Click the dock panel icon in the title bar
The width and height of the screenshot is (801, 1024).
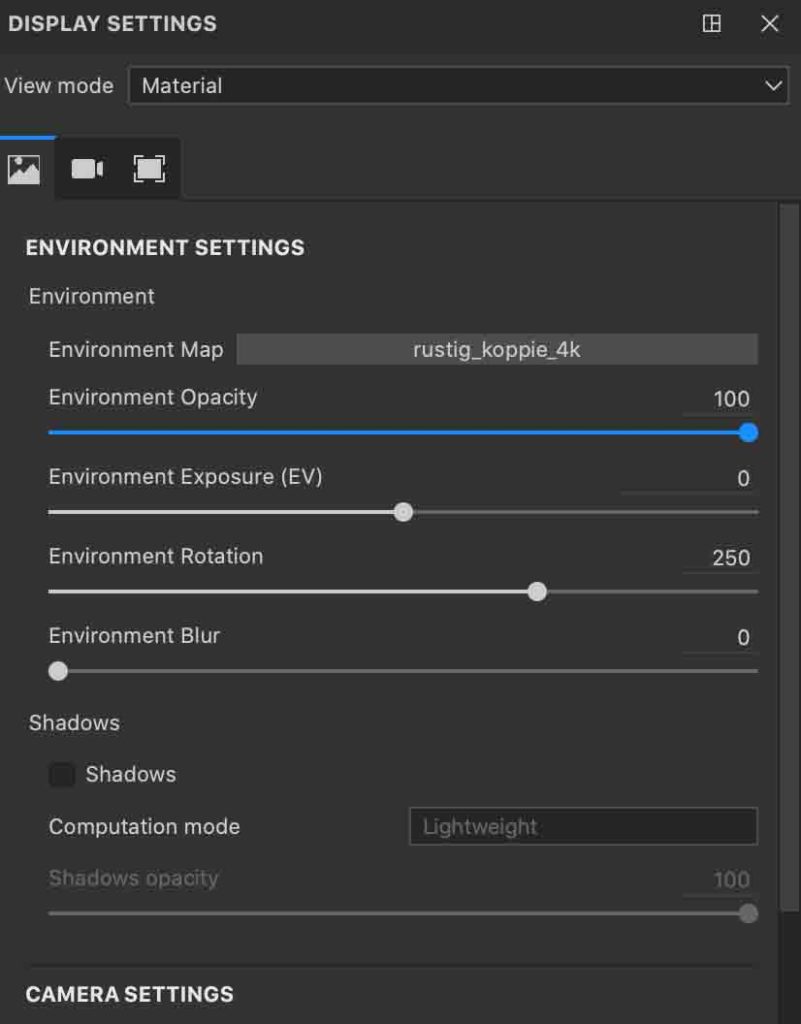[712, 24]
